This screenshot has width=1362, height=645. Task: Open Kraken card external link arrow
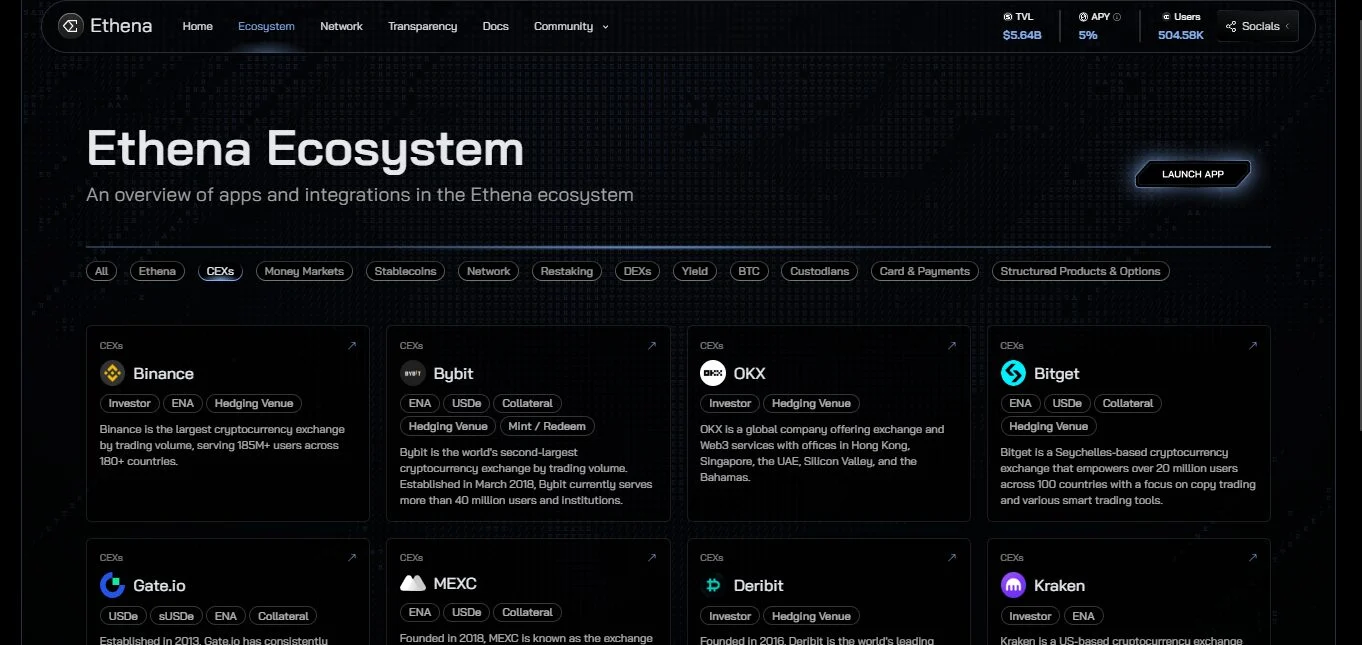pyautogui.click(x=1253, y=558)
